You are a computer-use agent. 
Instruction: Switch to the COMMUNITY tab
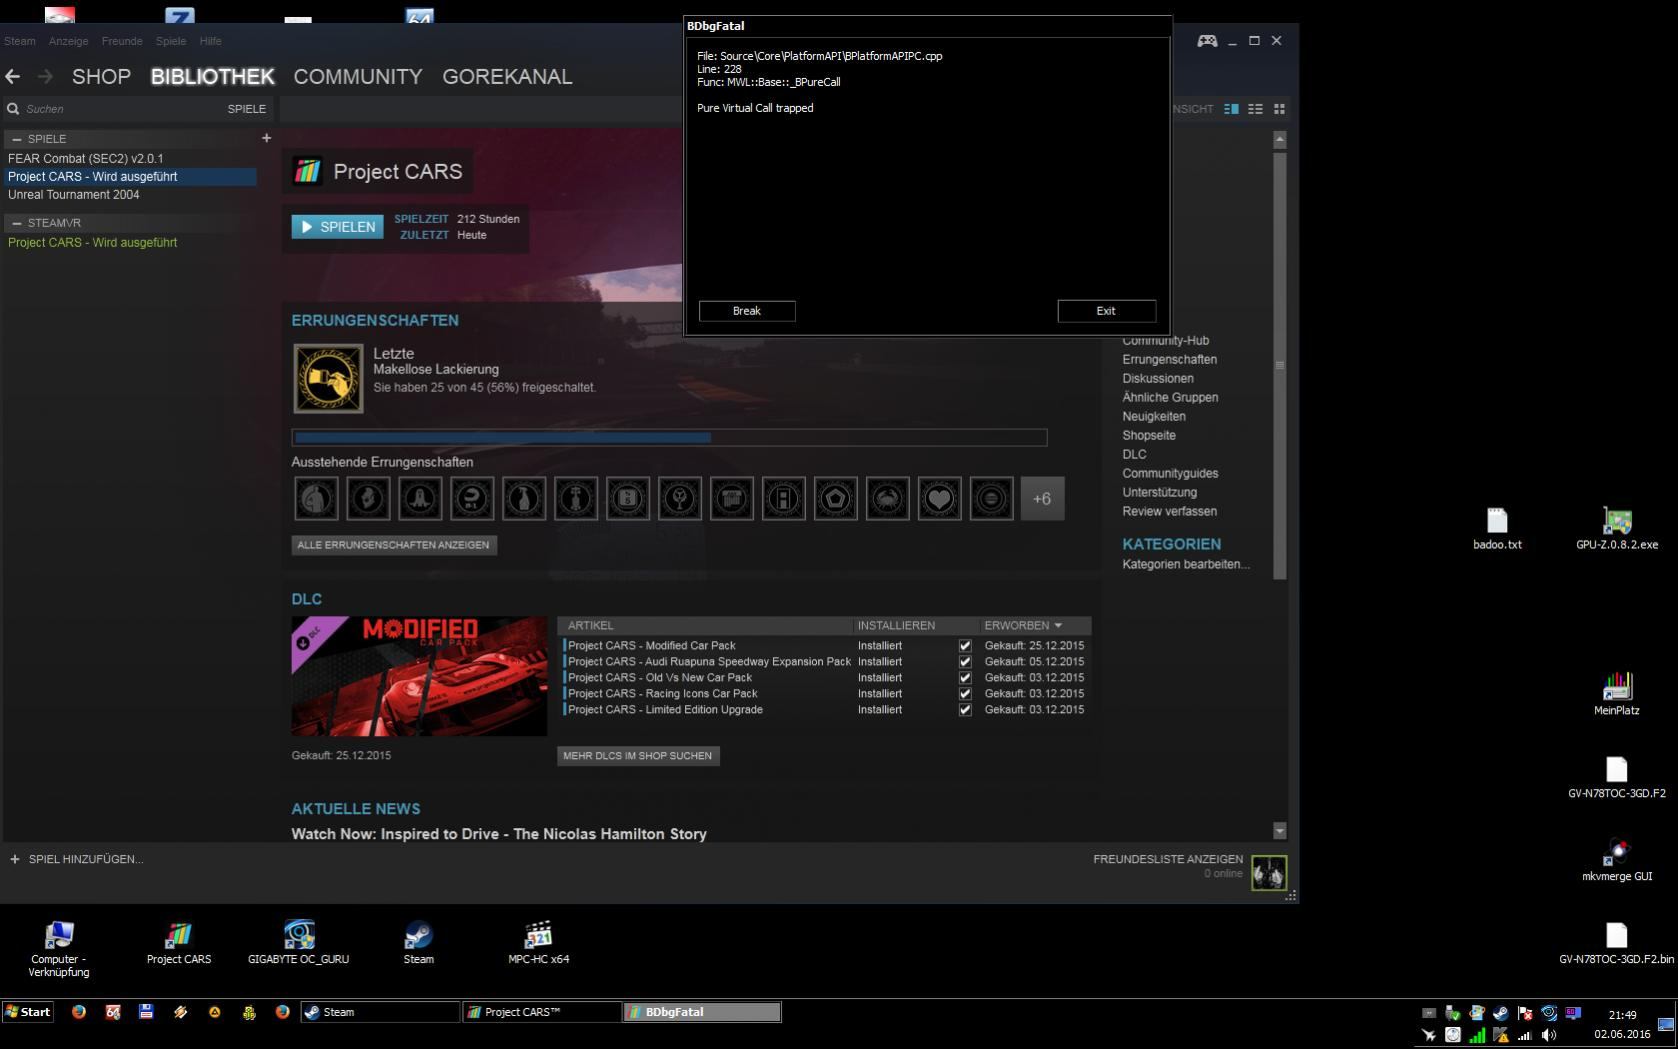pyautogui.click(x=358, y=77)
